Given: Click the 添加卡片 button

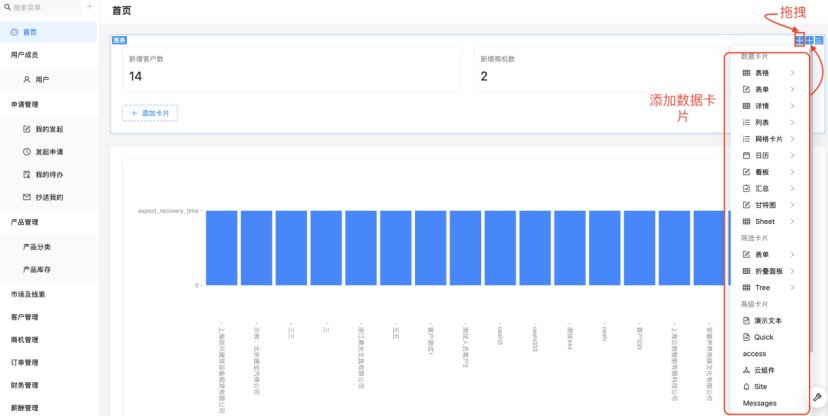Looking at the screenshot, I should coord(150,113).
